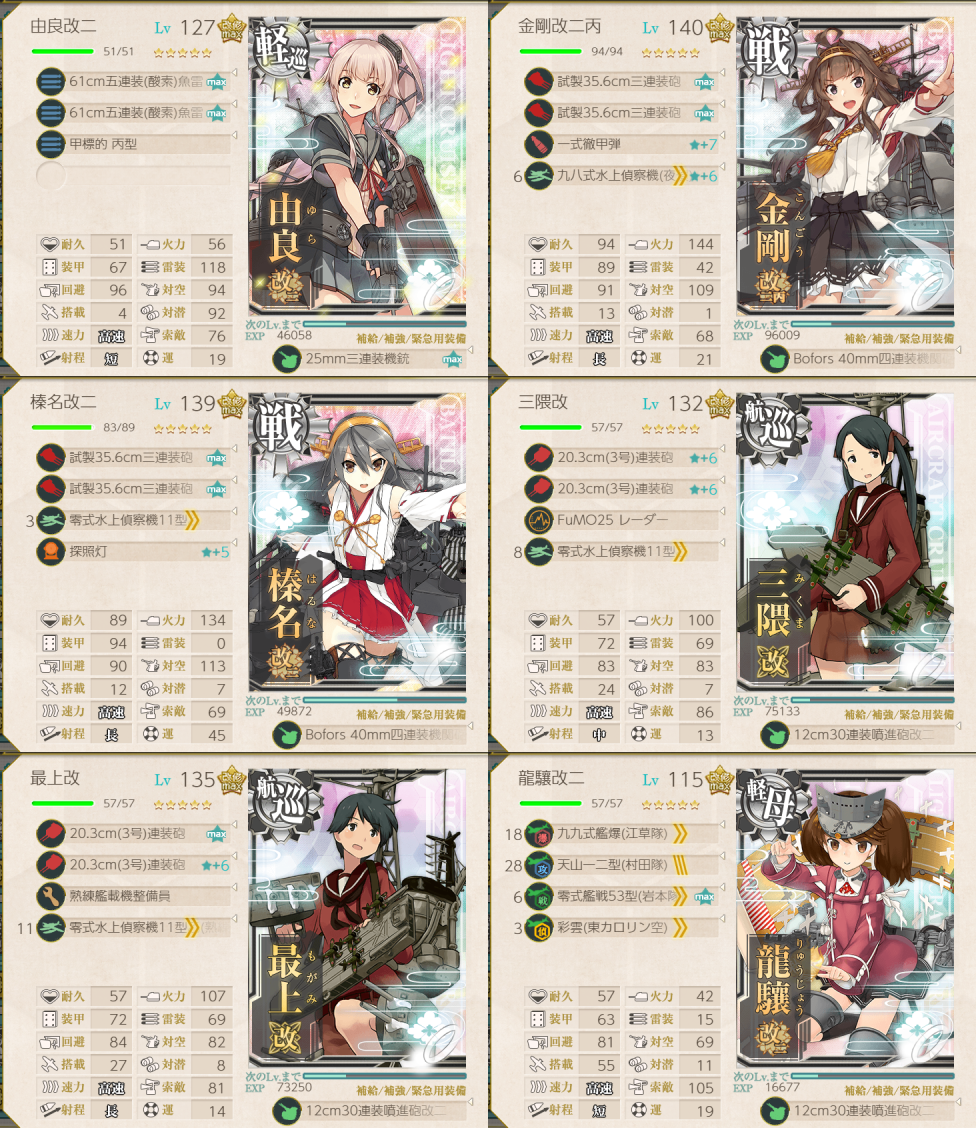
Task: Click Haruna's 探照灯 searchlight icon
Action: point(50,552)
